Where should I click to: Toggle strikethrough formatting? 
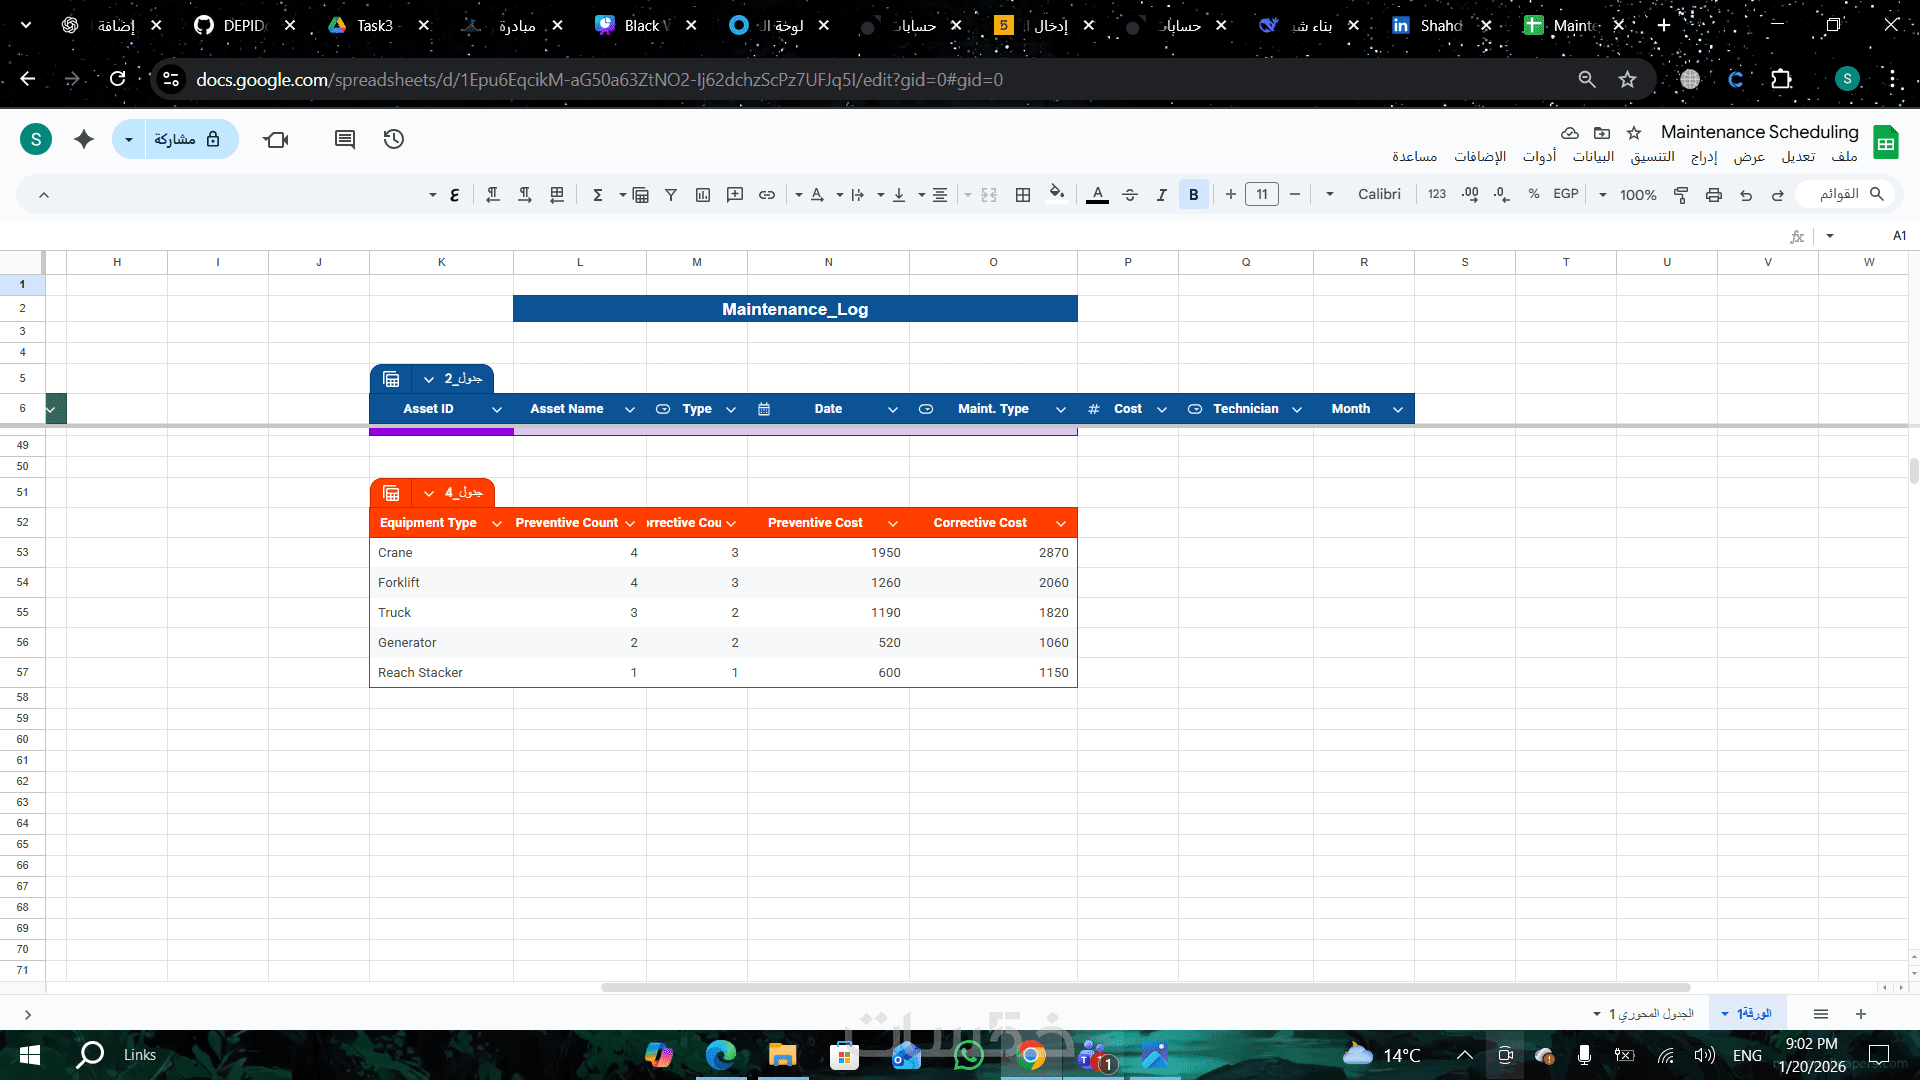click(x=1130, y=195)
